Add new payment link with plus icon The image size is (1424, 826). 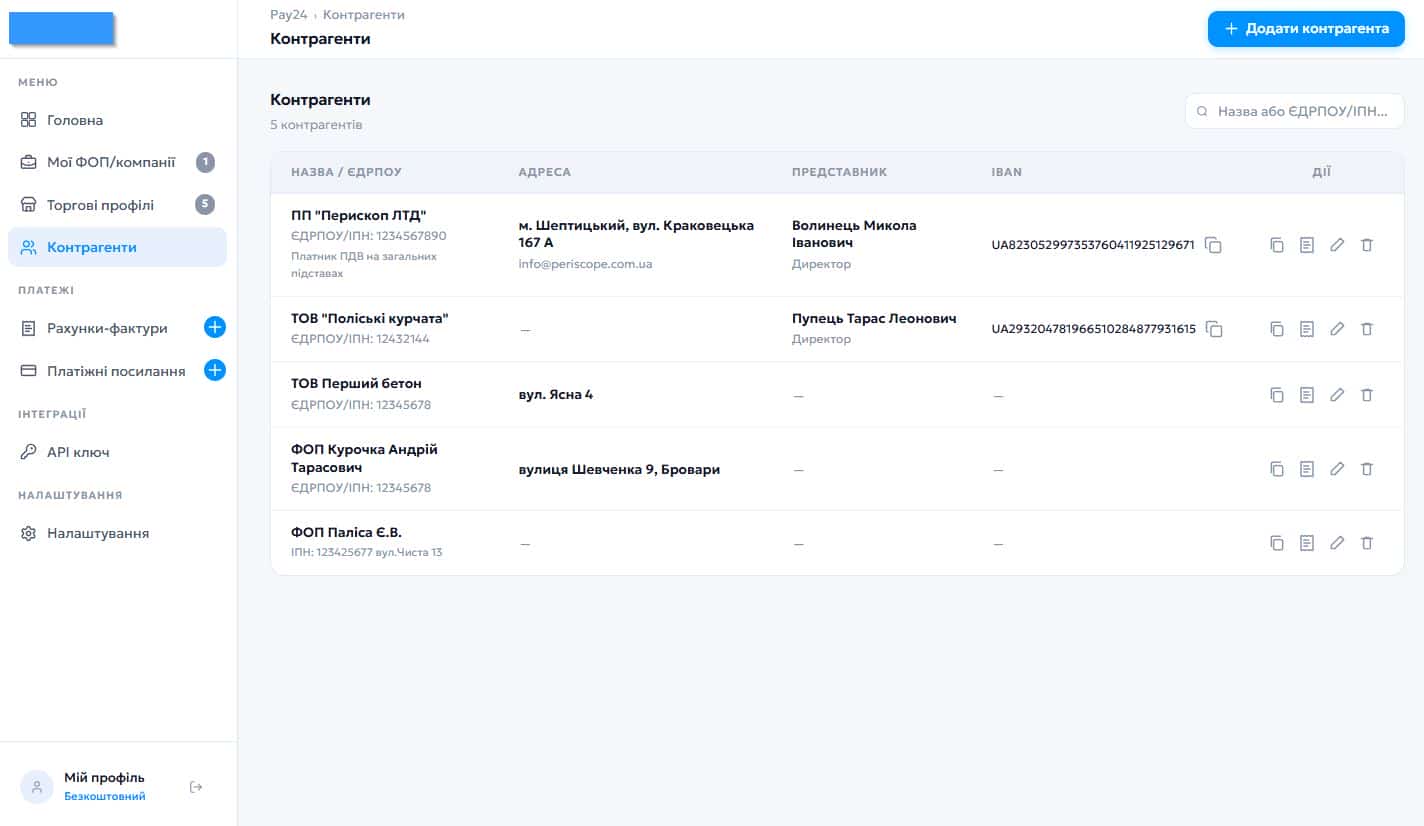(x=215, y=370)
